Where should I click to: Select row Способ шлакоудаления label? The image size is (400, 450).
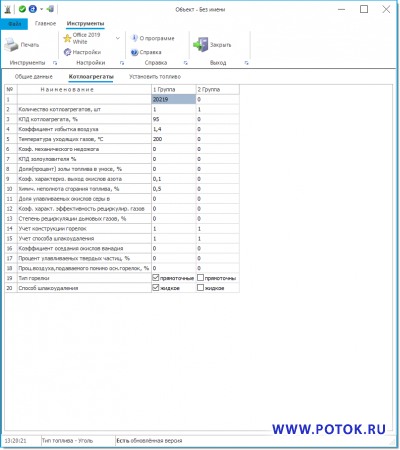click(x=84, y=288)
